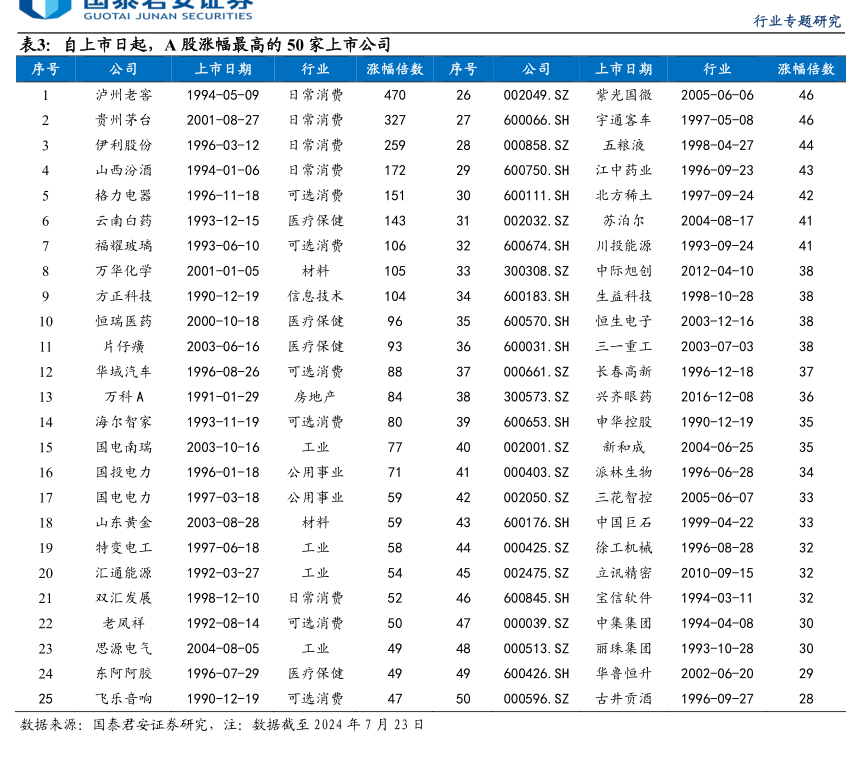Select the 格力电器 row name

point(123,195)
